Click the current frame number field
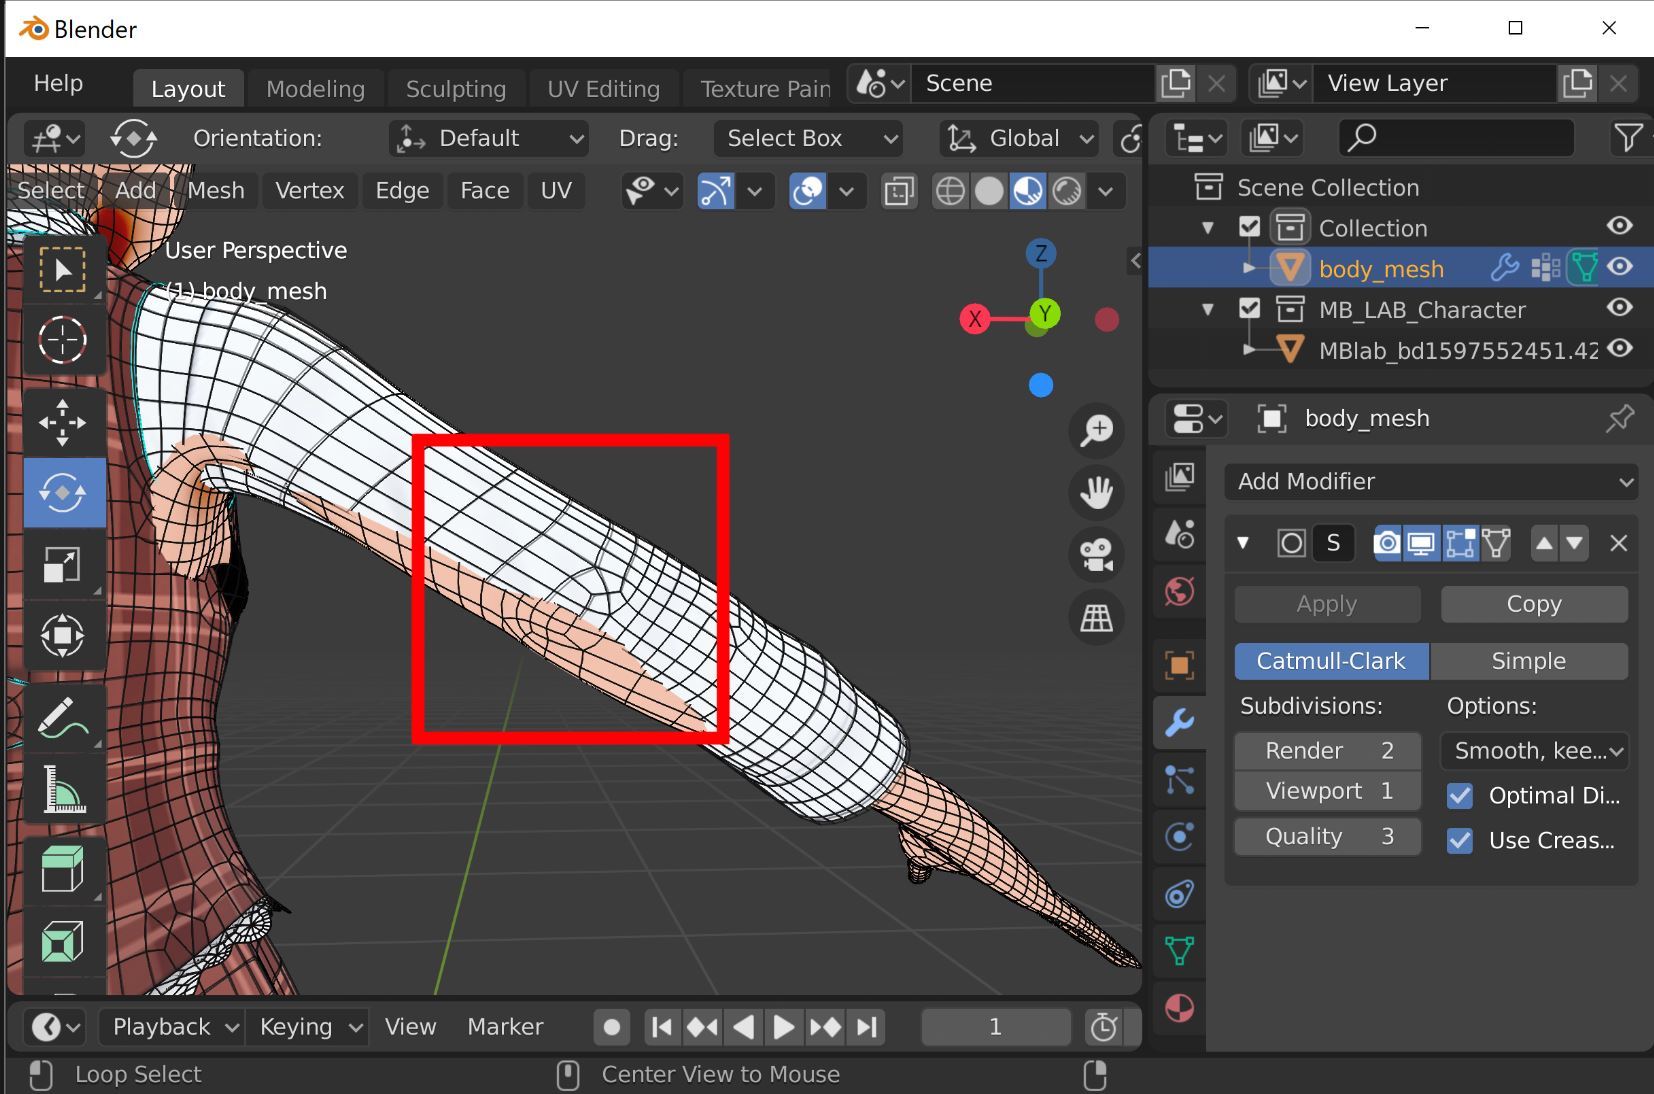 click(x=994, y=1027)
